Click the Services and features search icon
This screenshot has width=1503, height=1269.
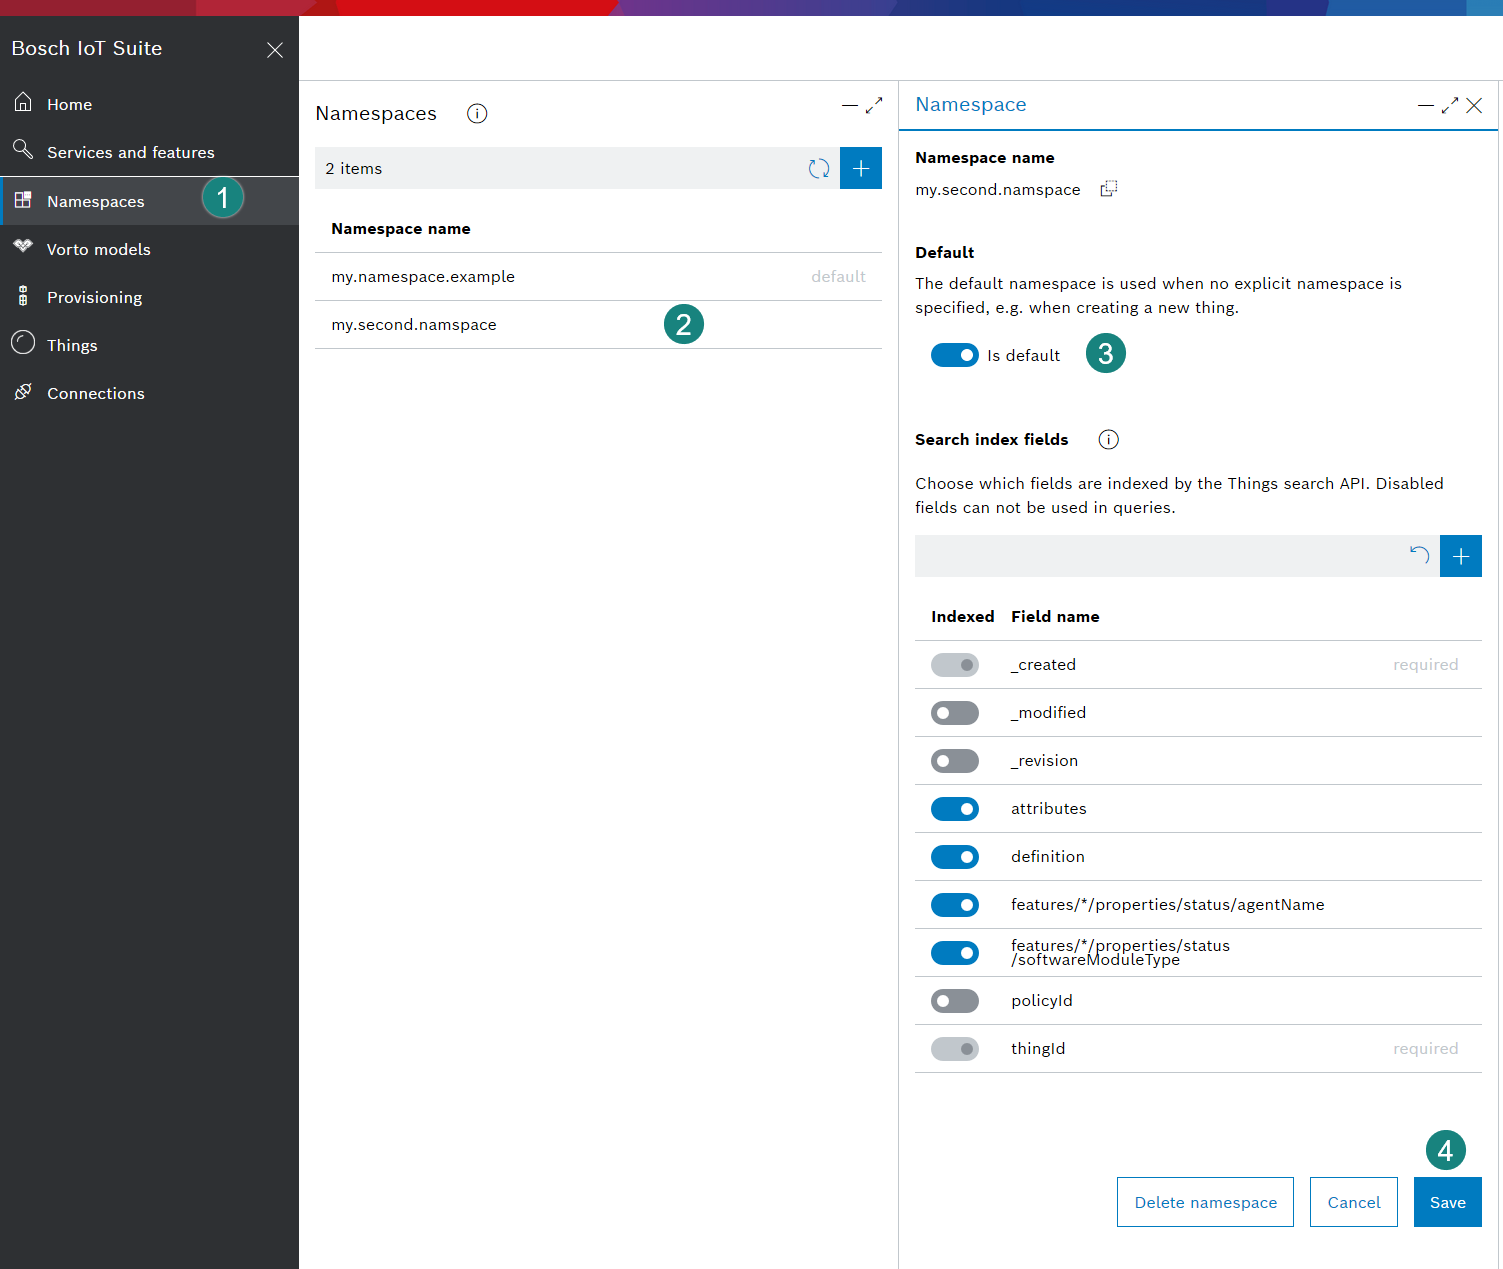(x=23, y=150)
